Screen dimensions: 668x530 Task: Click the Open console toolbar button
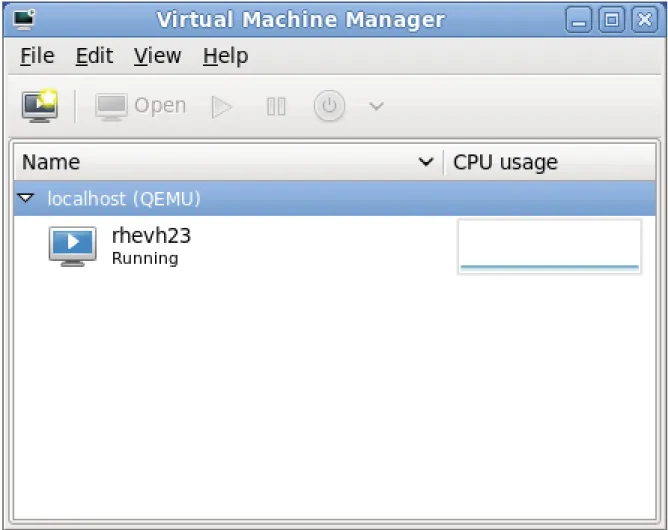tap(141, 106)
